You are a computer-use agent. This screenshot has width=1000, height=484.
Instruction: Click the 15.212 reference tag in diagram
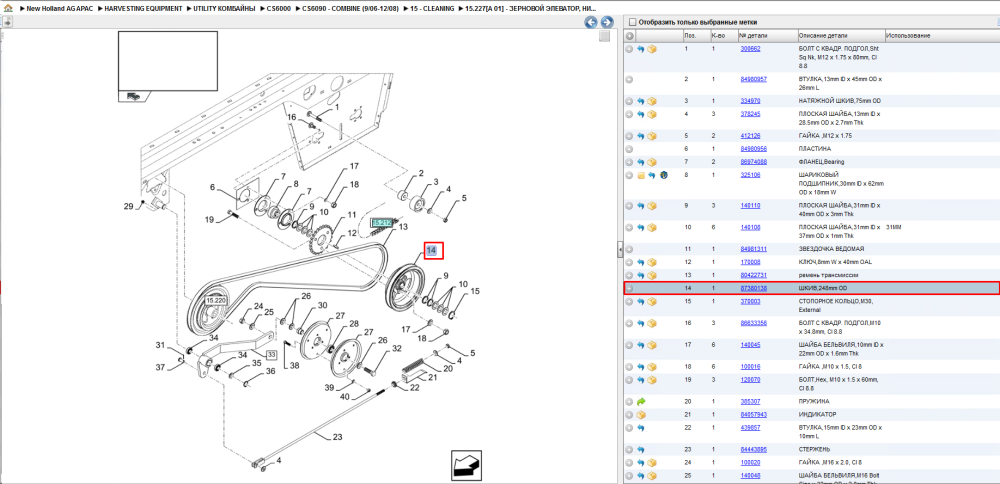(381, 223)
